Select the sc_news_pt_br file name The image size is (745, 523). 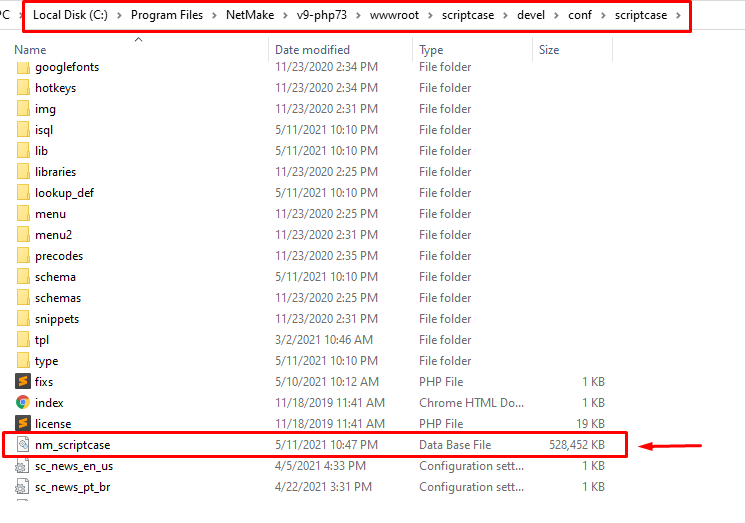(x=72, y=487)
